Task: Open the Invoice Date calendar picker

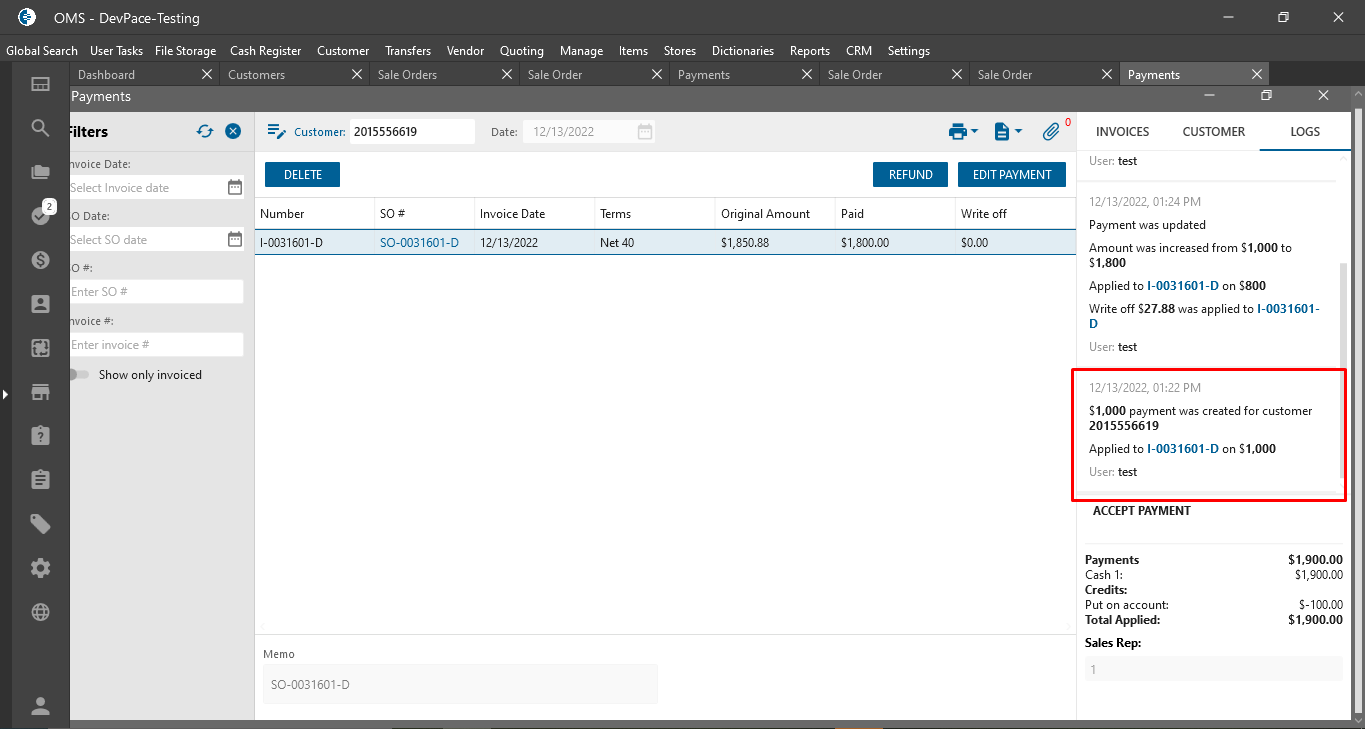Action: click(x=235, y=187)
